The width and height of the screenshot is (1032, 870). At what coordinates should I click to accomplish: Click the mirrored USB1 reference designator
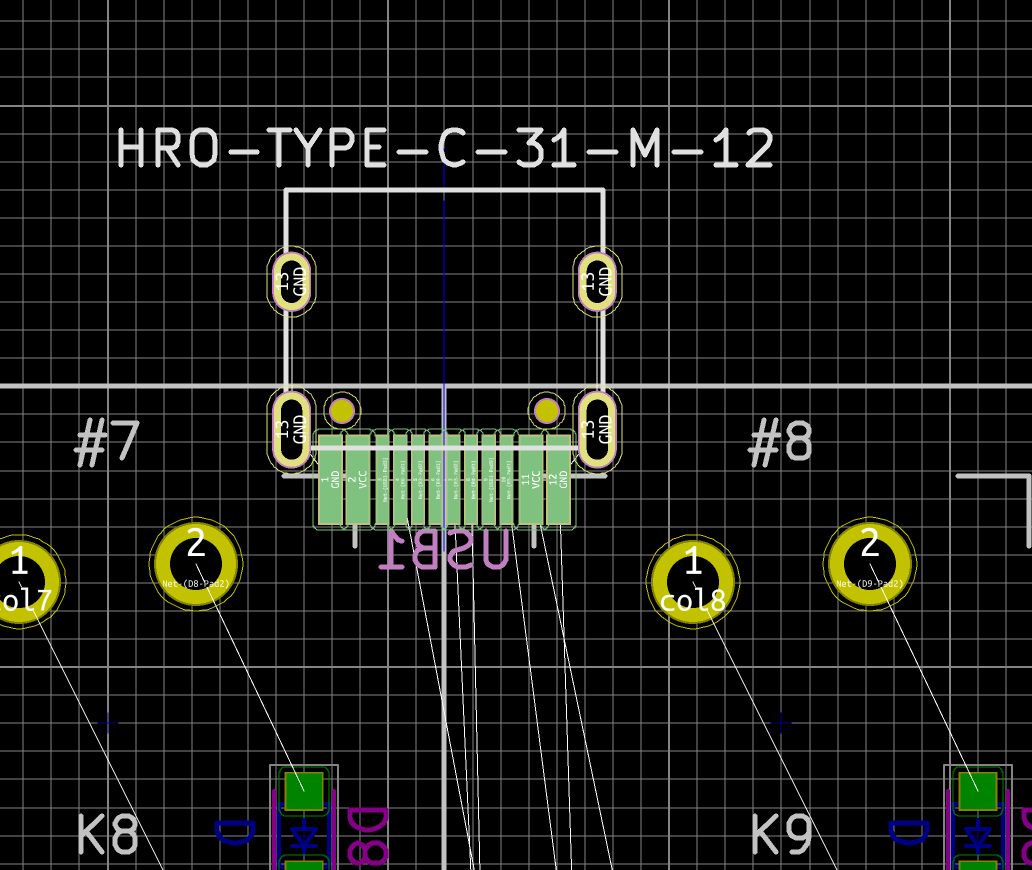click(x=443, y=550)
